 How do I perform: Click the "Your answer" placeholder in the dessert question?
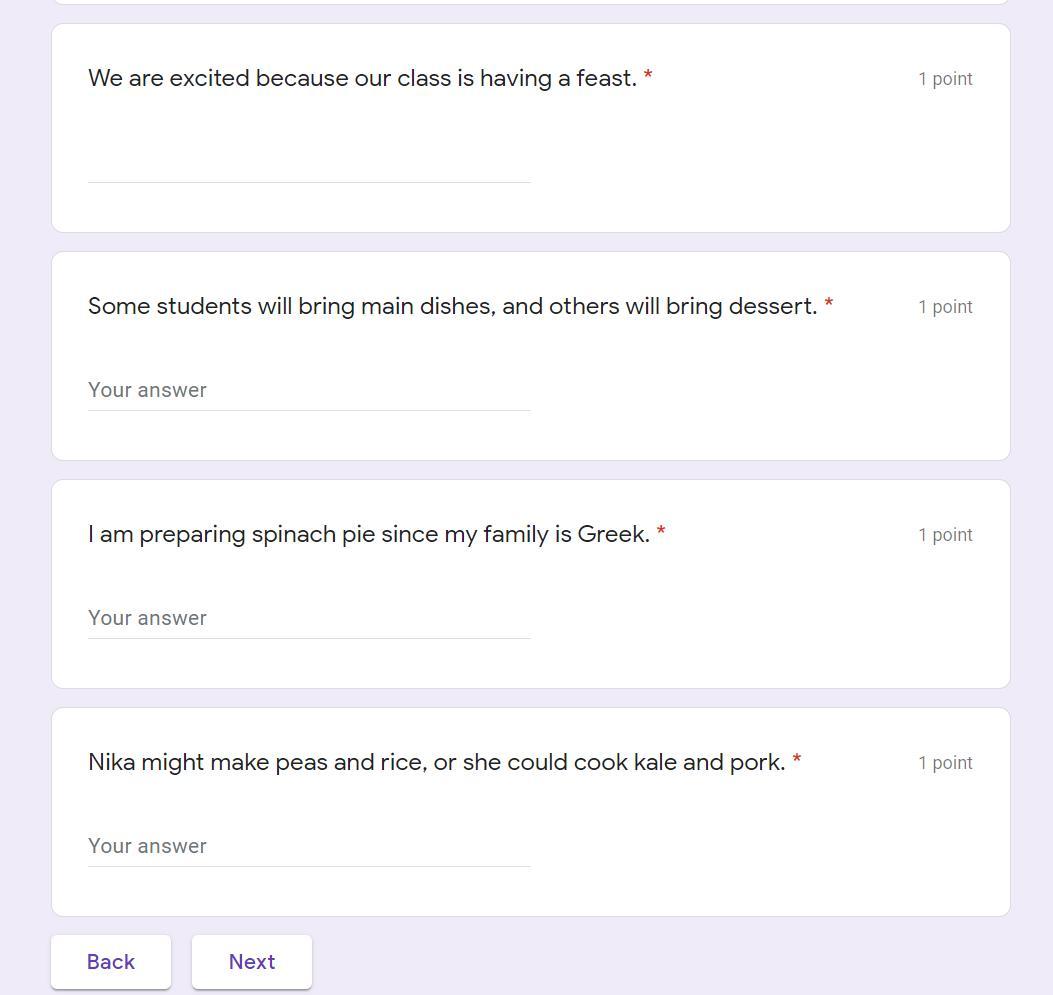click(x=148, y=390)
